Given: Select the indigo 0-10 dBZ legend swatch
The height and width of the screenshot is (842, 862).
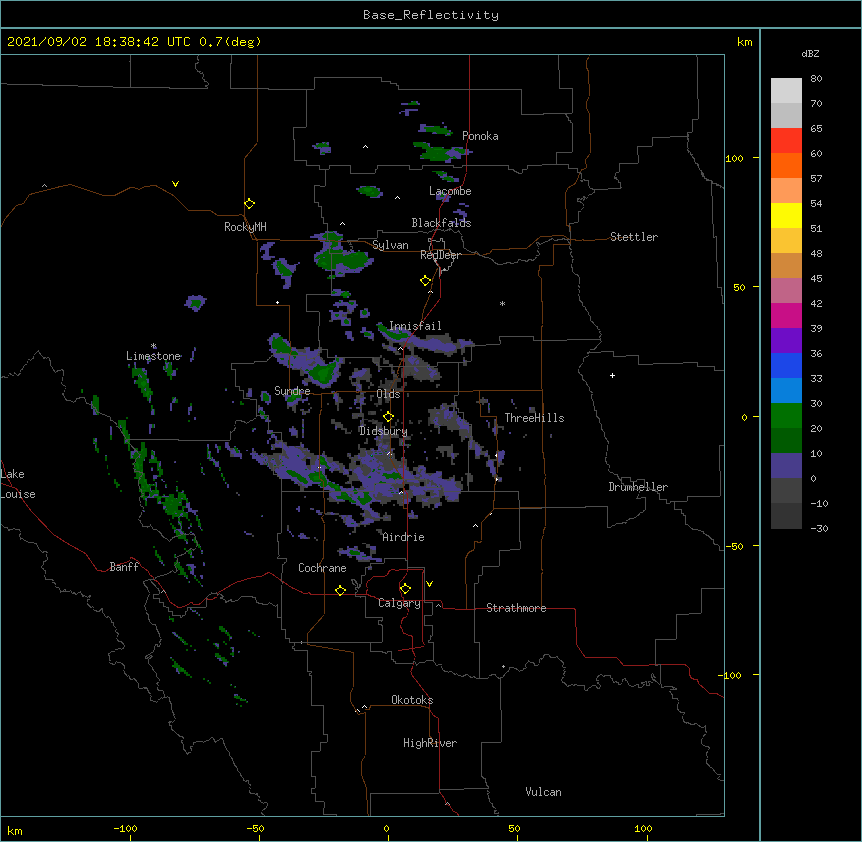Looking at the screenshot, I should tap(786, 466).
